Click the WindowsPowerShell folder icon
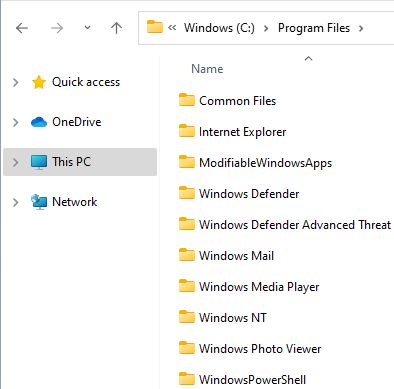This screenshot has height=389, width=394. [187, 379]
